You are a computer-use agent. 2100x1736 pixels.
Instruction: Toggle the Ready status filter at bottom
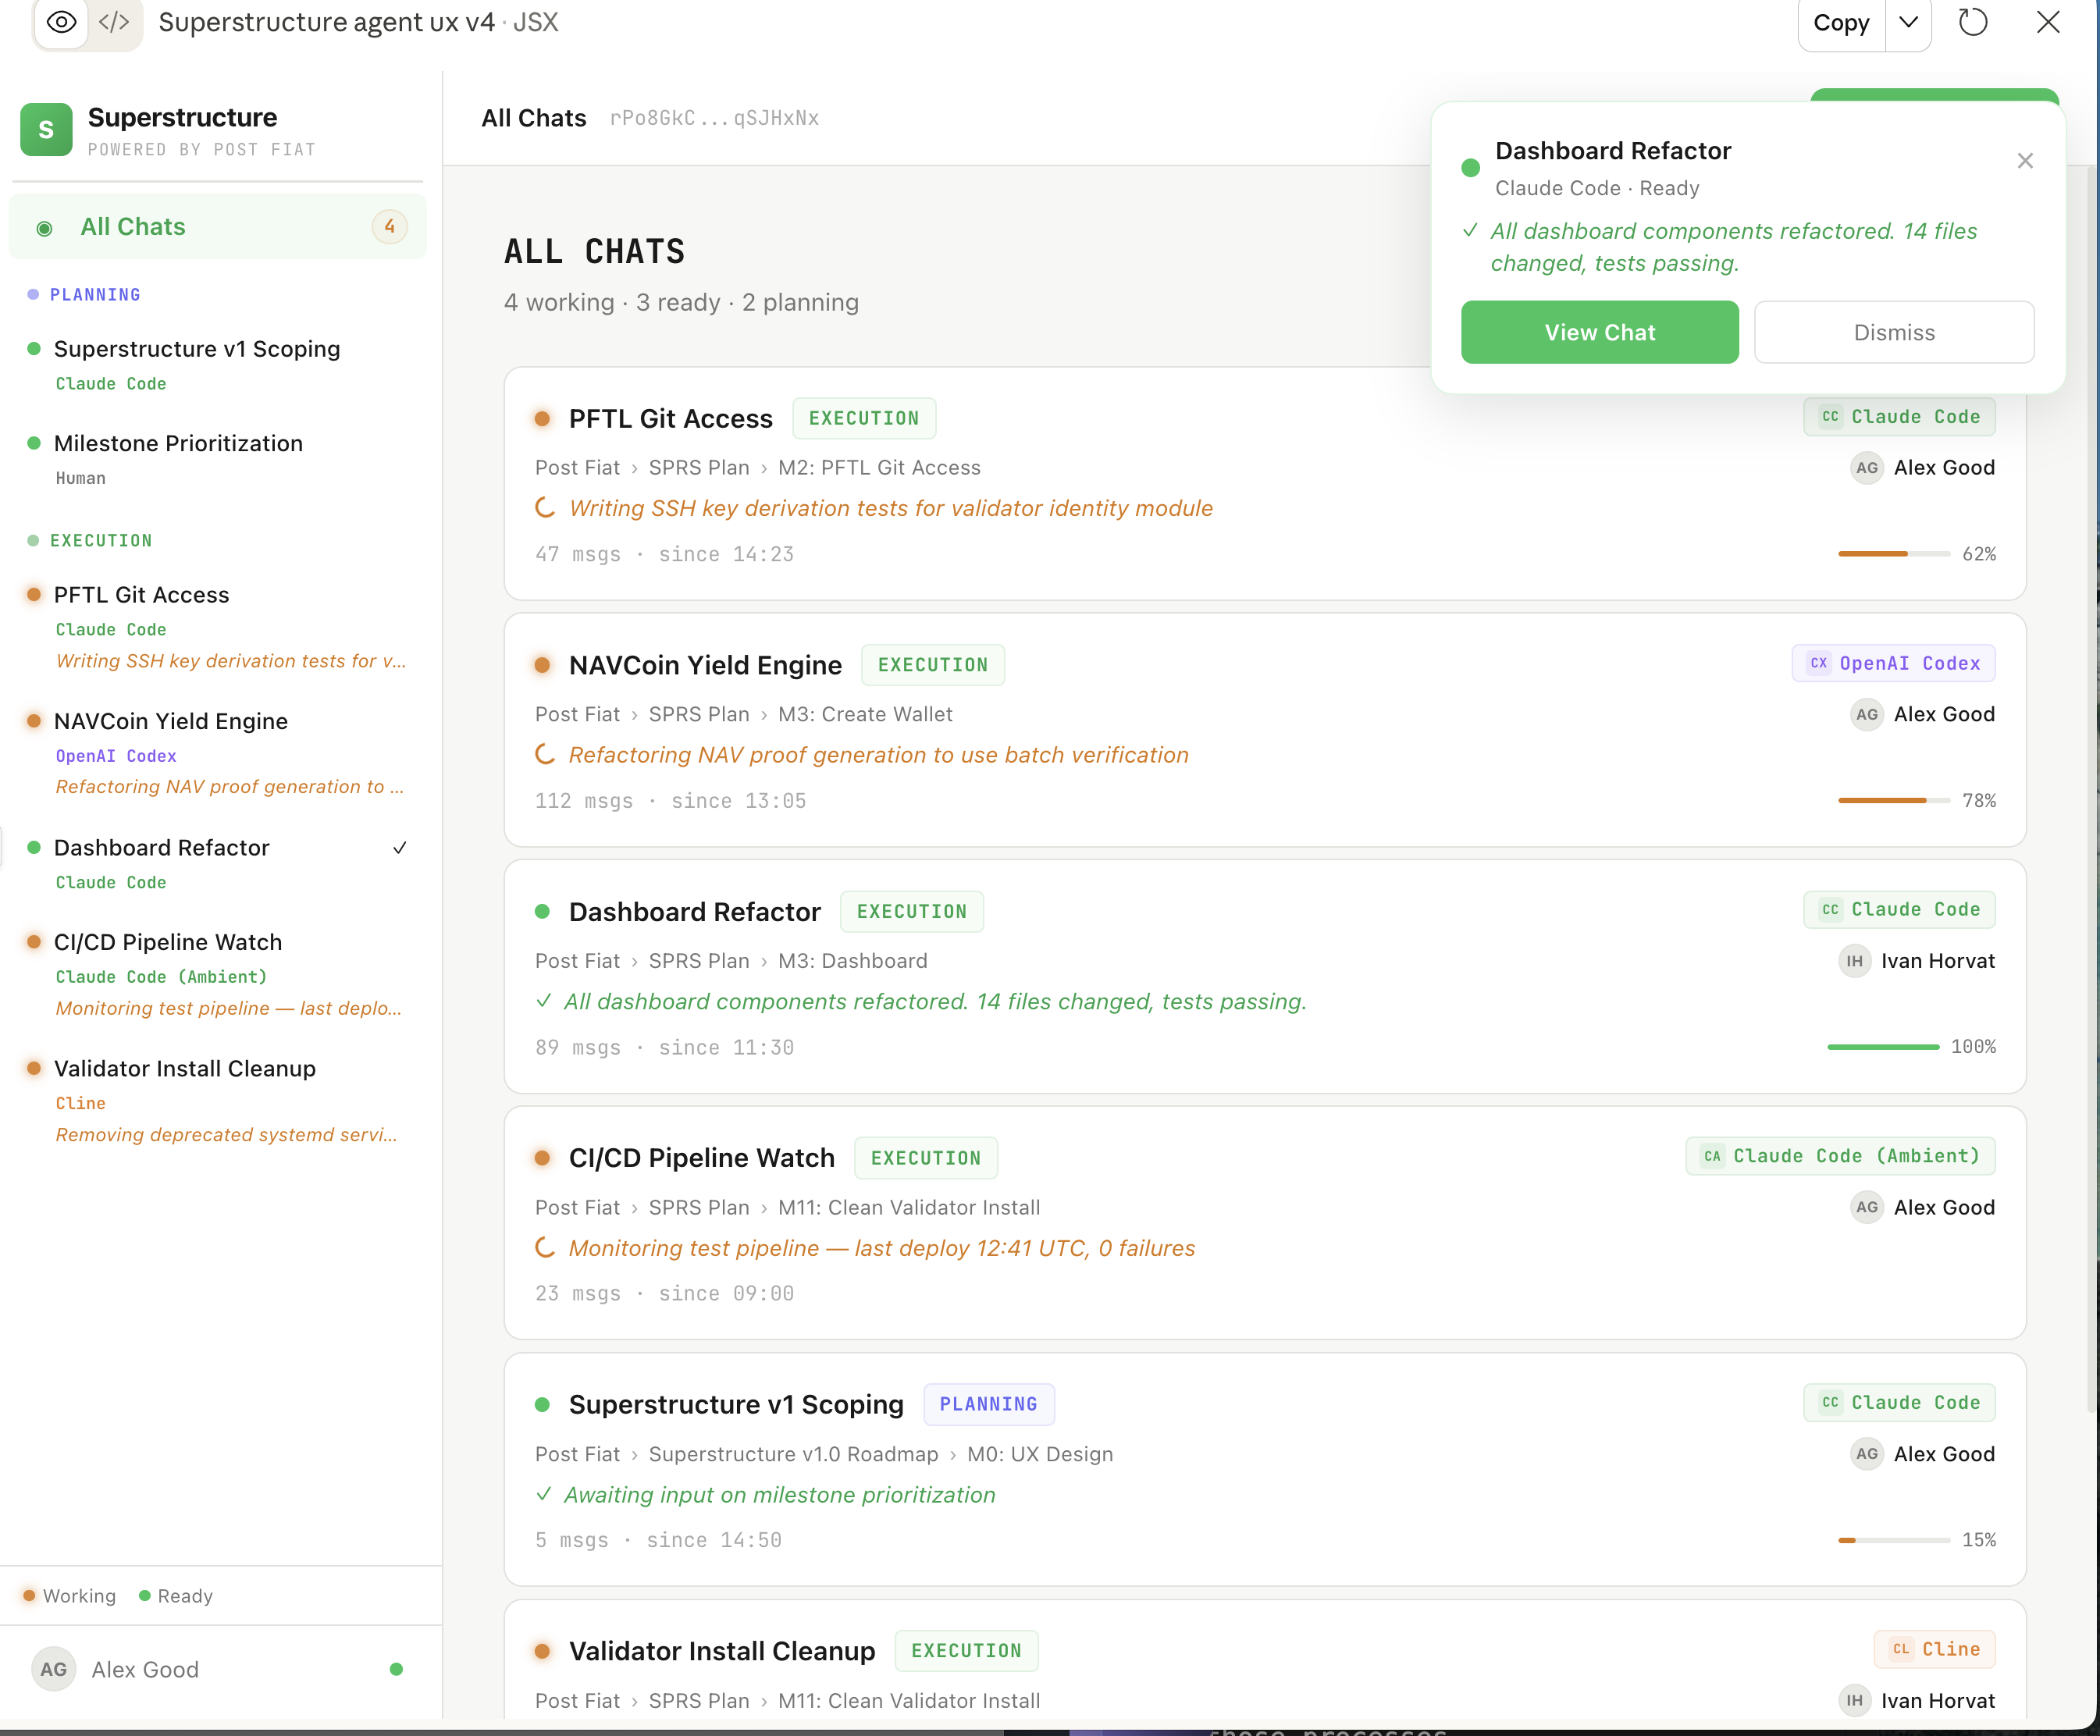point(175,1595)
